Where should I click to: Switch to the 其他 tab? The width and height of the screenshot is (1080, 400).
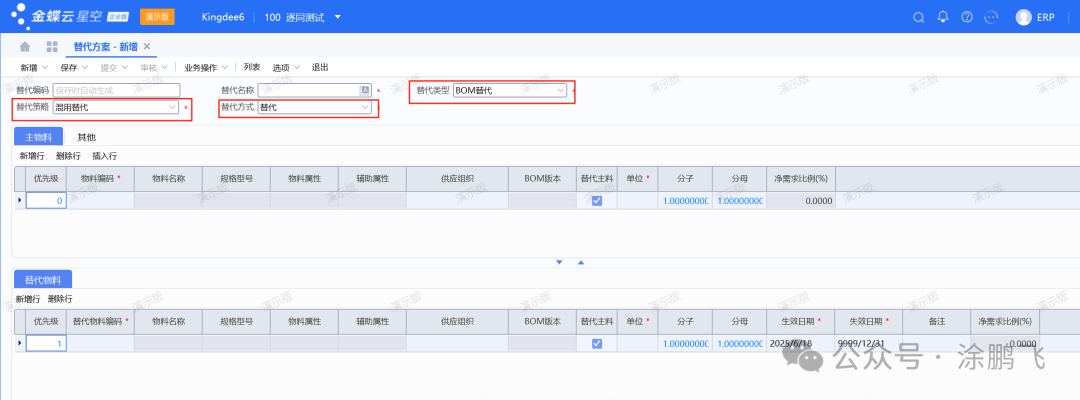(87, 137)
